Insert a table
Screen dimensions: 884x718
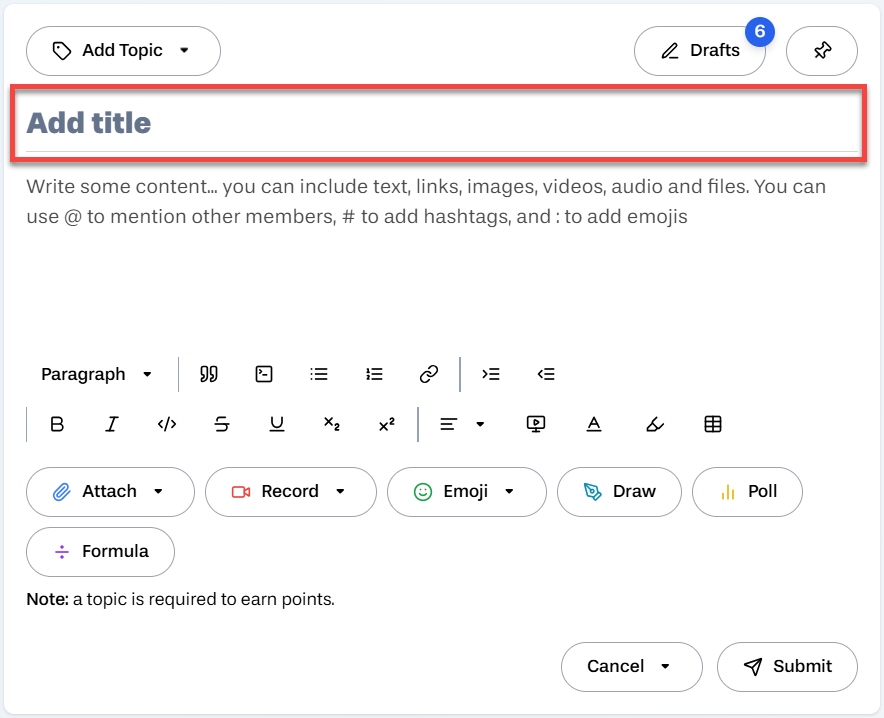[x=713, y=424]
